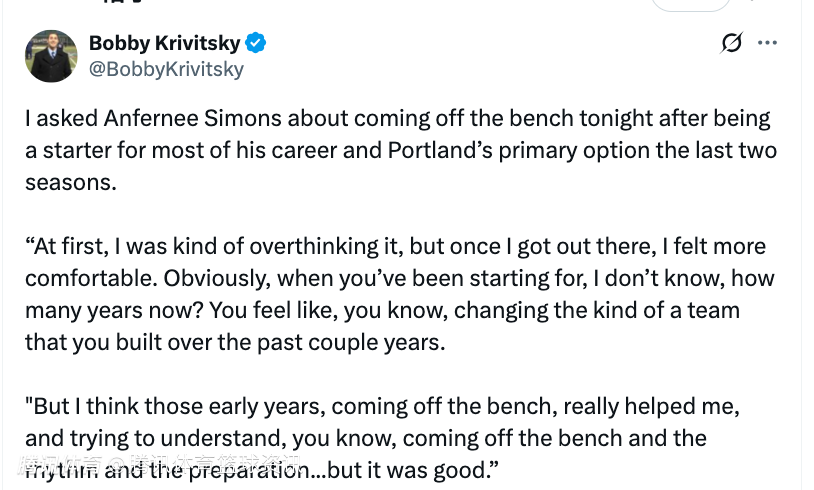Click the faint watermark text at bottom left
814x490 pixels.
pos(160,465)
